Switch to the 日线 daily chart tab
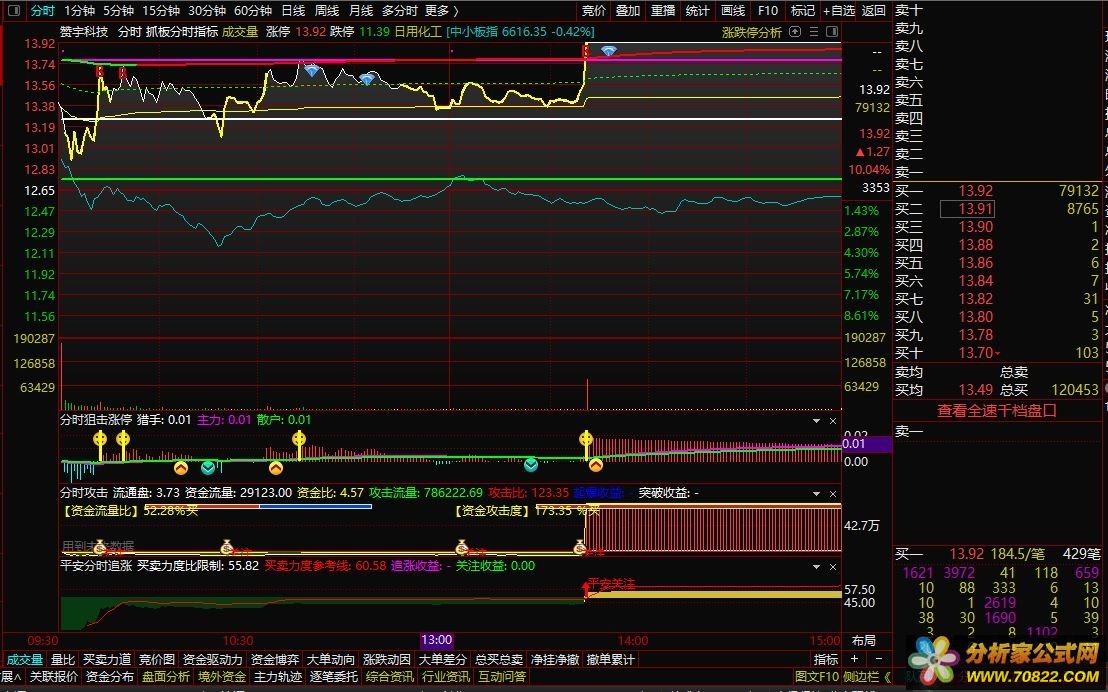This screenshot has height=692, width=1108. [x=293, y=10]
